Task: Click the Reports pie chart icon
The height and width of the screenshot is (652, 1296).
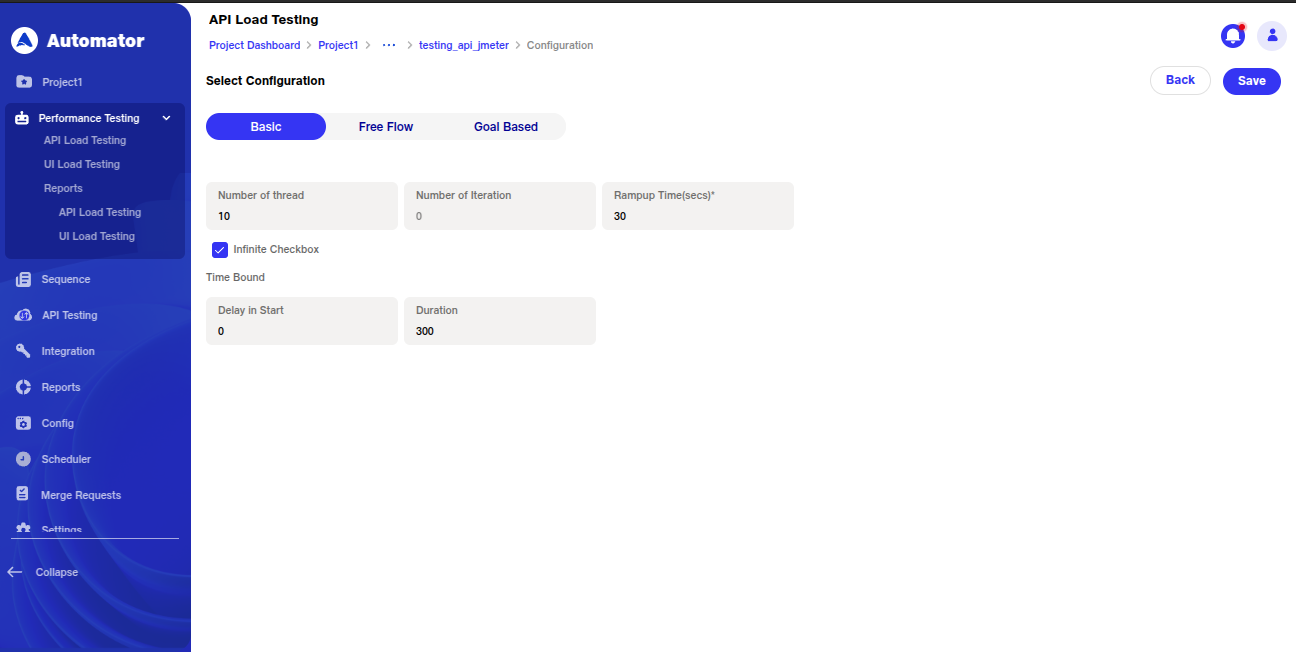Action: tap(24, 387)
